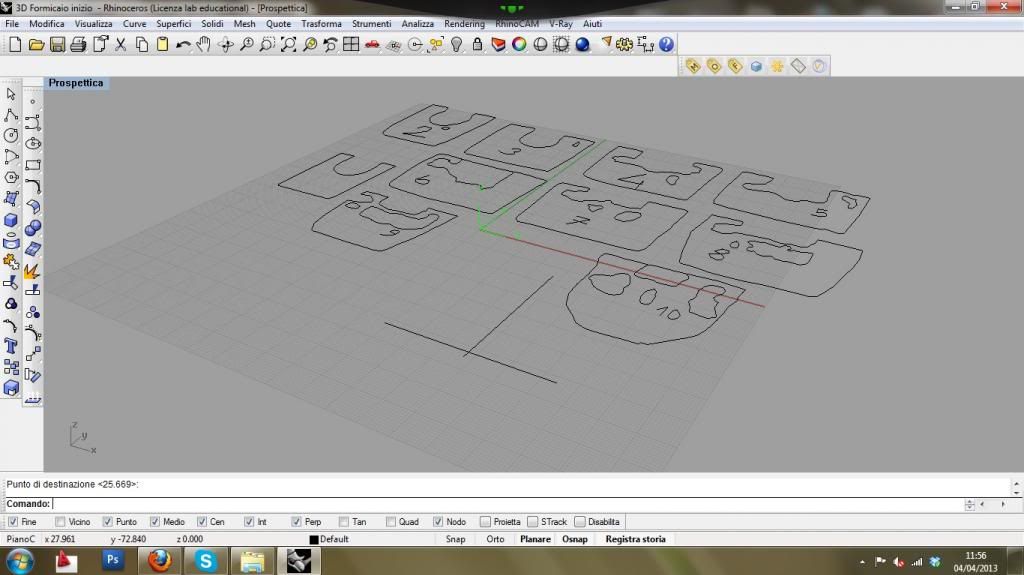Select the Single Point tool
Image resolution: width=1024 pixels, height=575 pixels.
tap(33, 102)
